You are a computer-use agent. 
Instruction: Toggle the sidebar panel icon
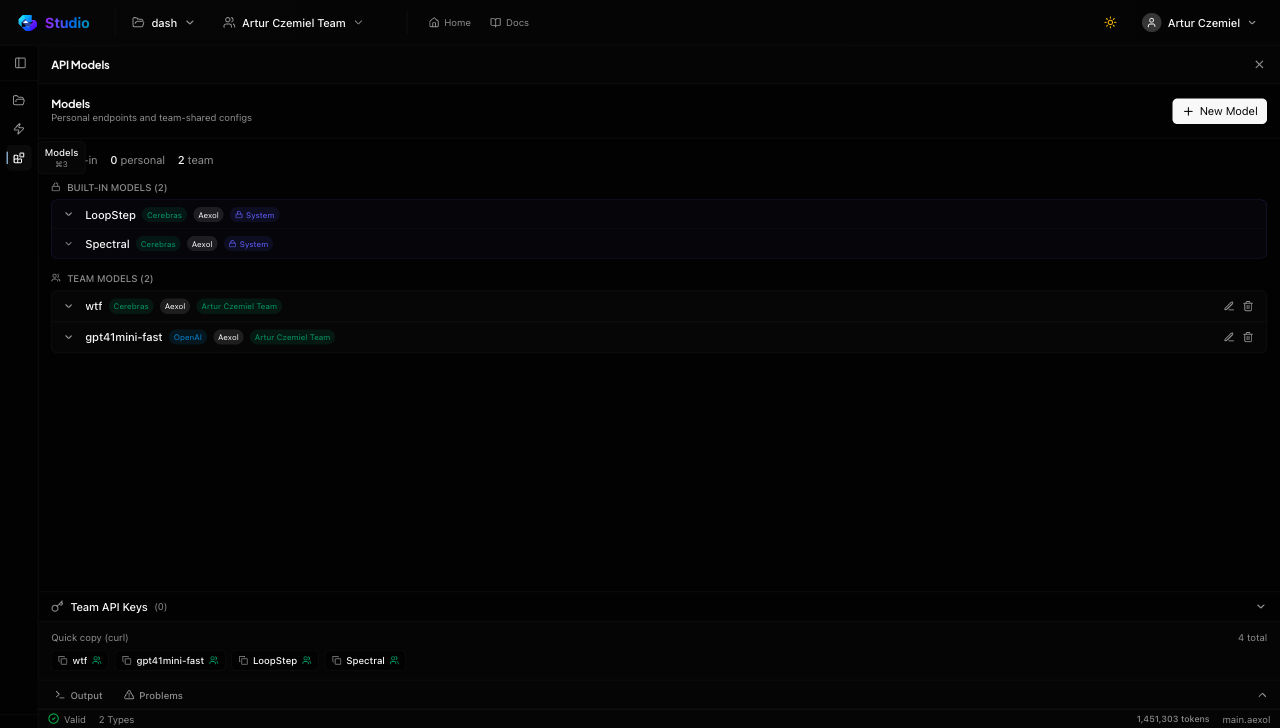20,63
